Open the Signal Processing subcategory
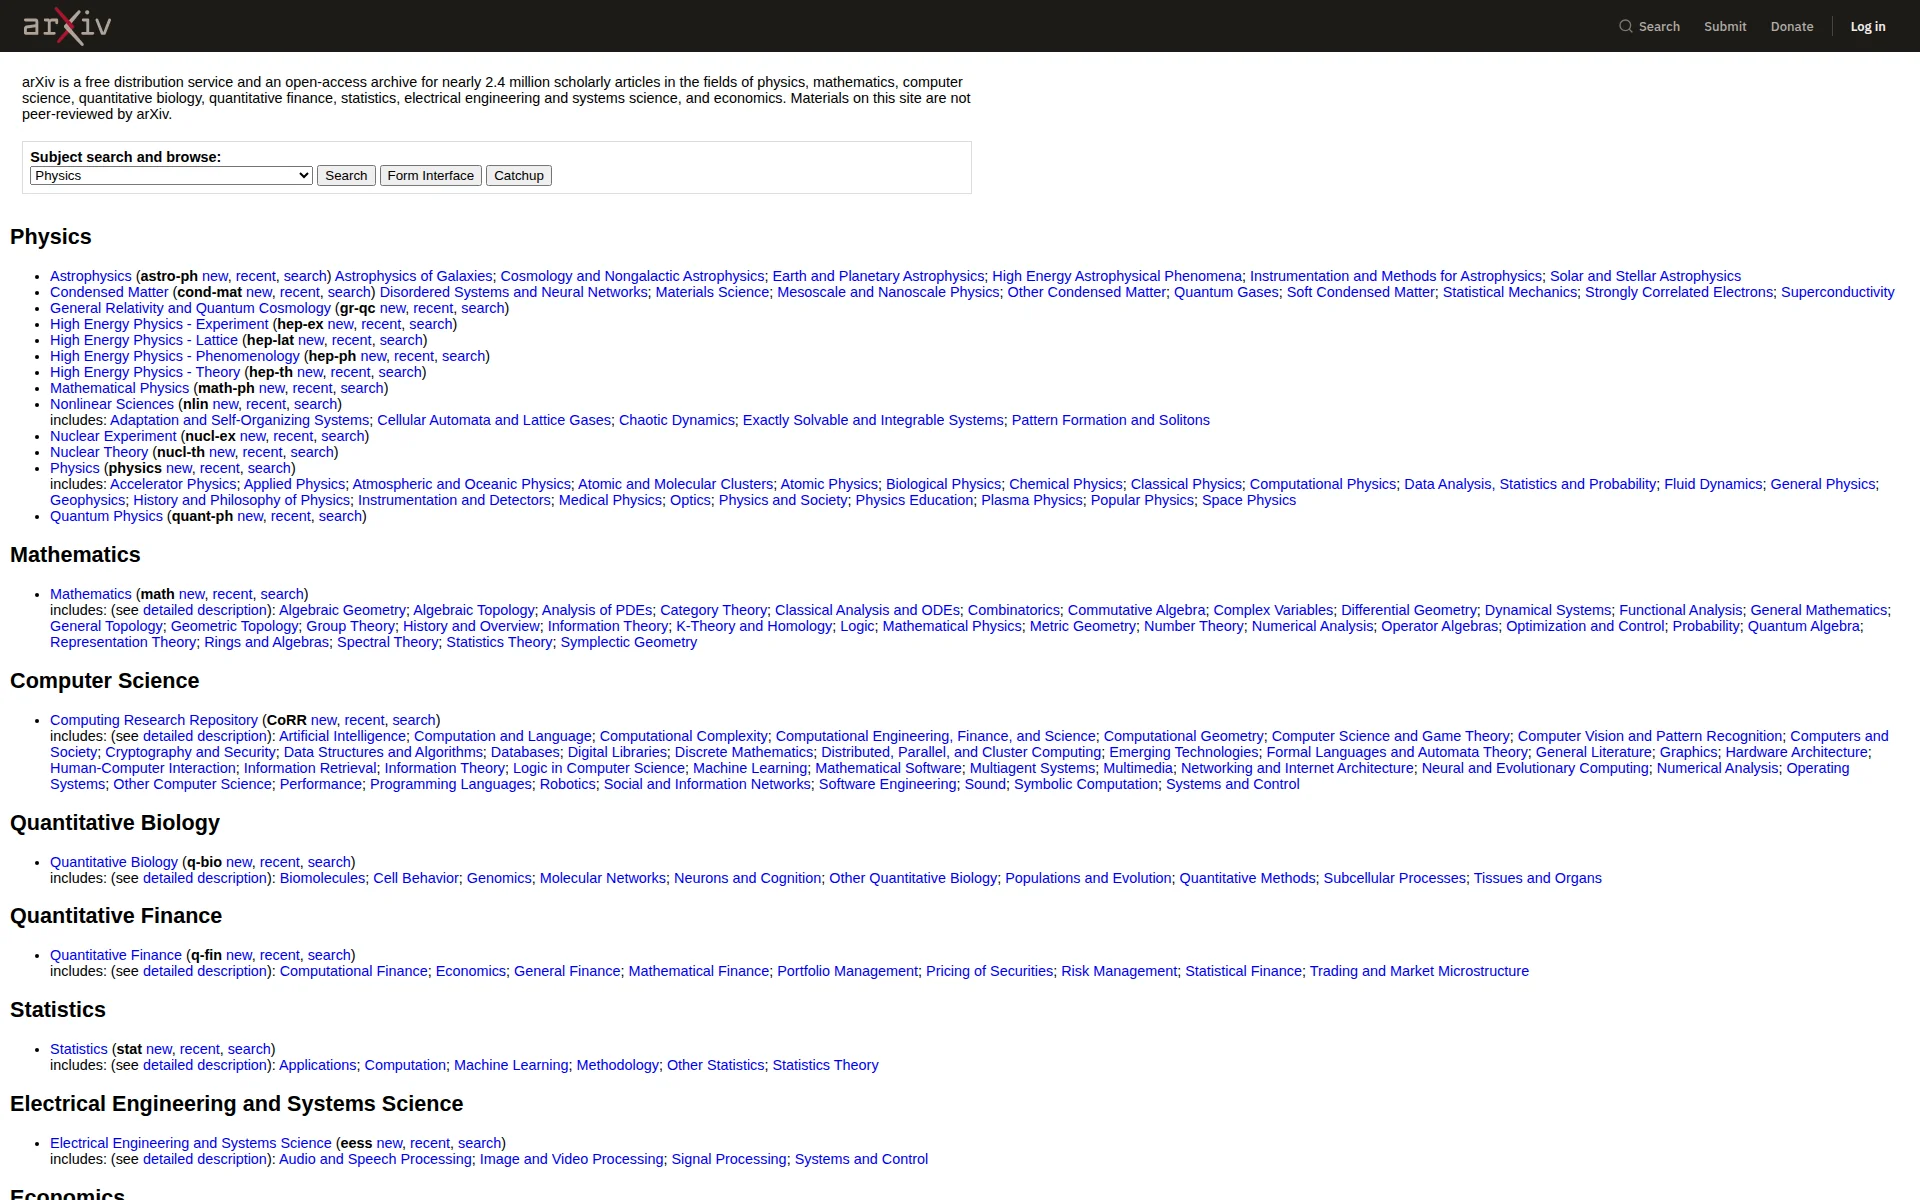 [x=729, y=1159]
